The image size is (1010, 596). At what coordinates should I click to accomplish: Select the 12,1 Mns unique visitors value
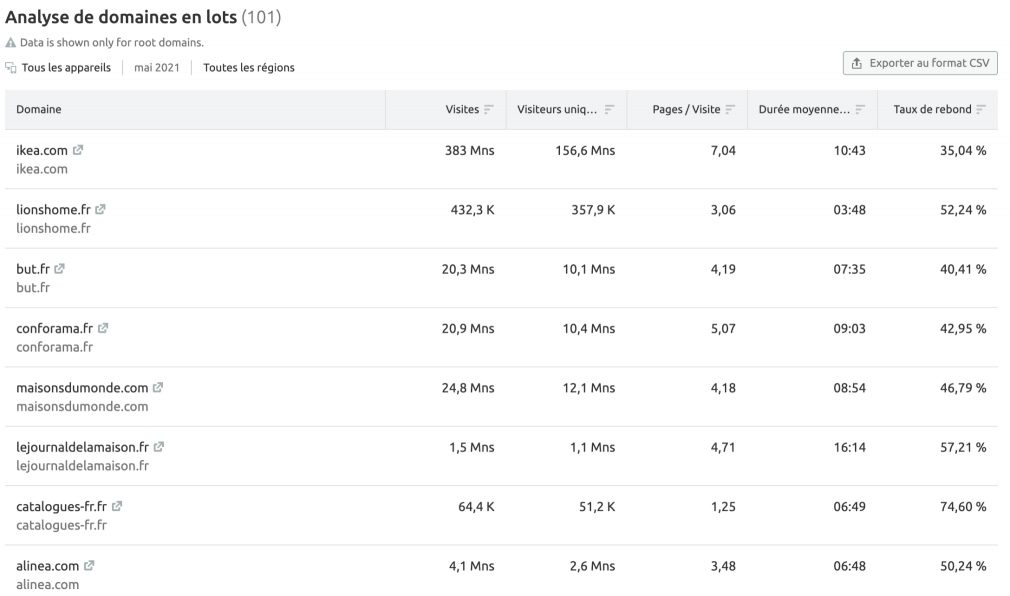pyautogui.click(x=589, y=387)
